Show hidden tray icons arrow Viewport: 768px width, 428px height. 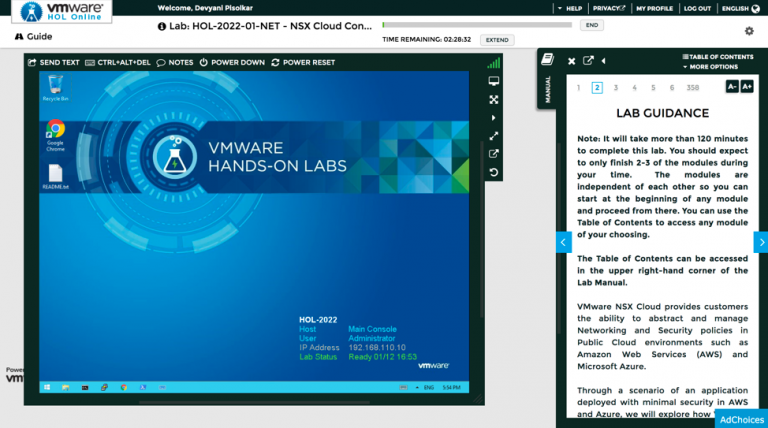[x=417, y=387]
